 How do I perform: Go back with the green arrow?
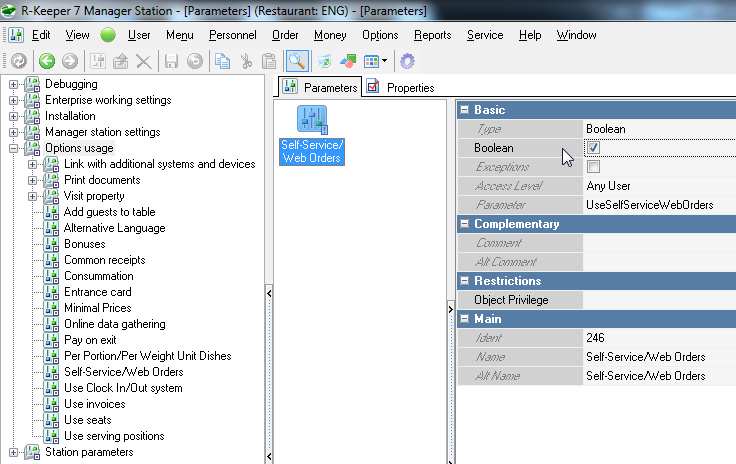(47, 61)
